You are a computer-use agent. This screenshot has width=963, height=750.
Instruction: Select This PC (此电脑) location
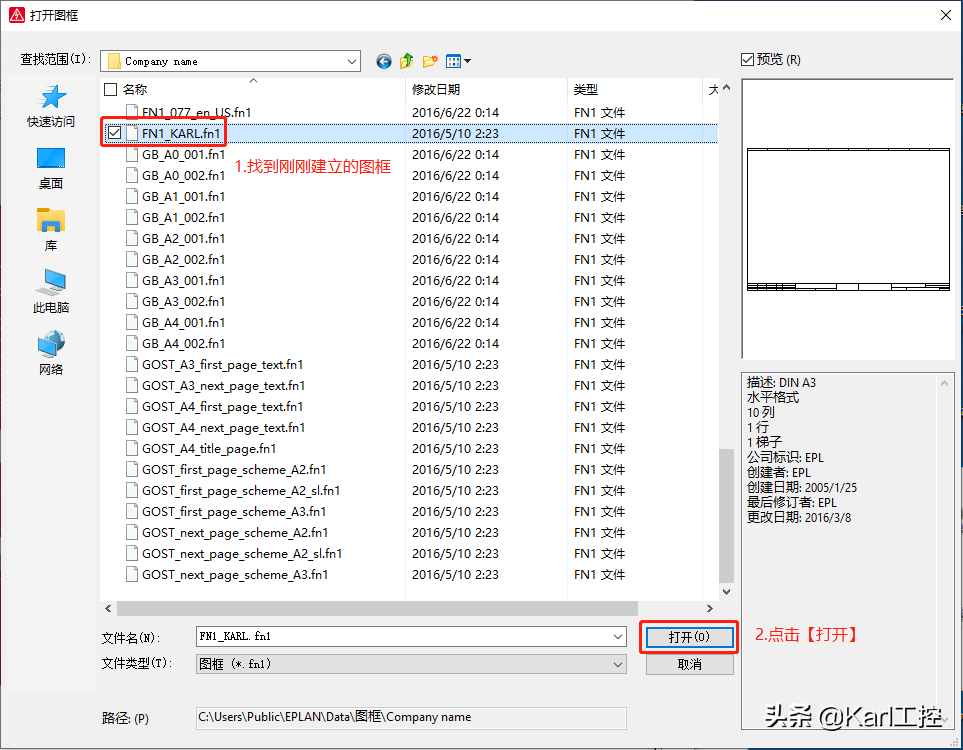50,292
